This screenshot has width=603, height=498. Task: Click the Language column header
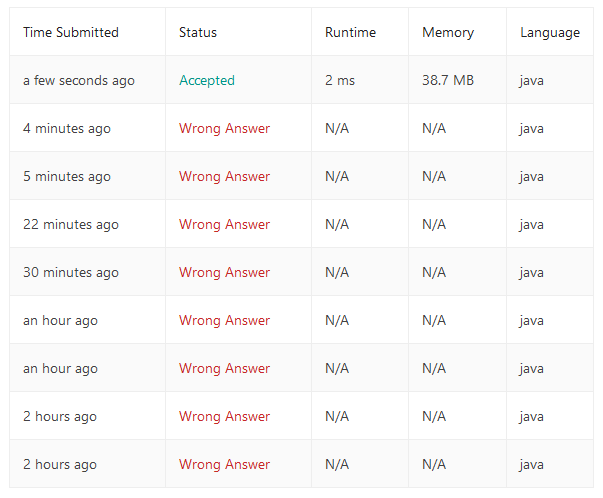(x=550, y=33)
